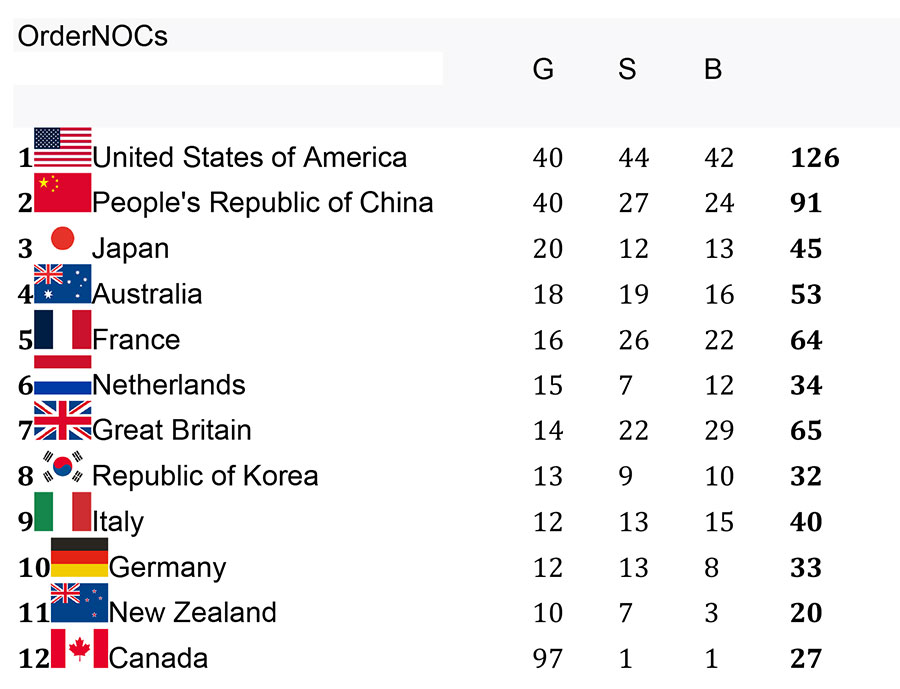Image resolution: width=900 pixels, height=689 pixels.
Task: Select the B bronze column header
Action: [x=713, y=69]
